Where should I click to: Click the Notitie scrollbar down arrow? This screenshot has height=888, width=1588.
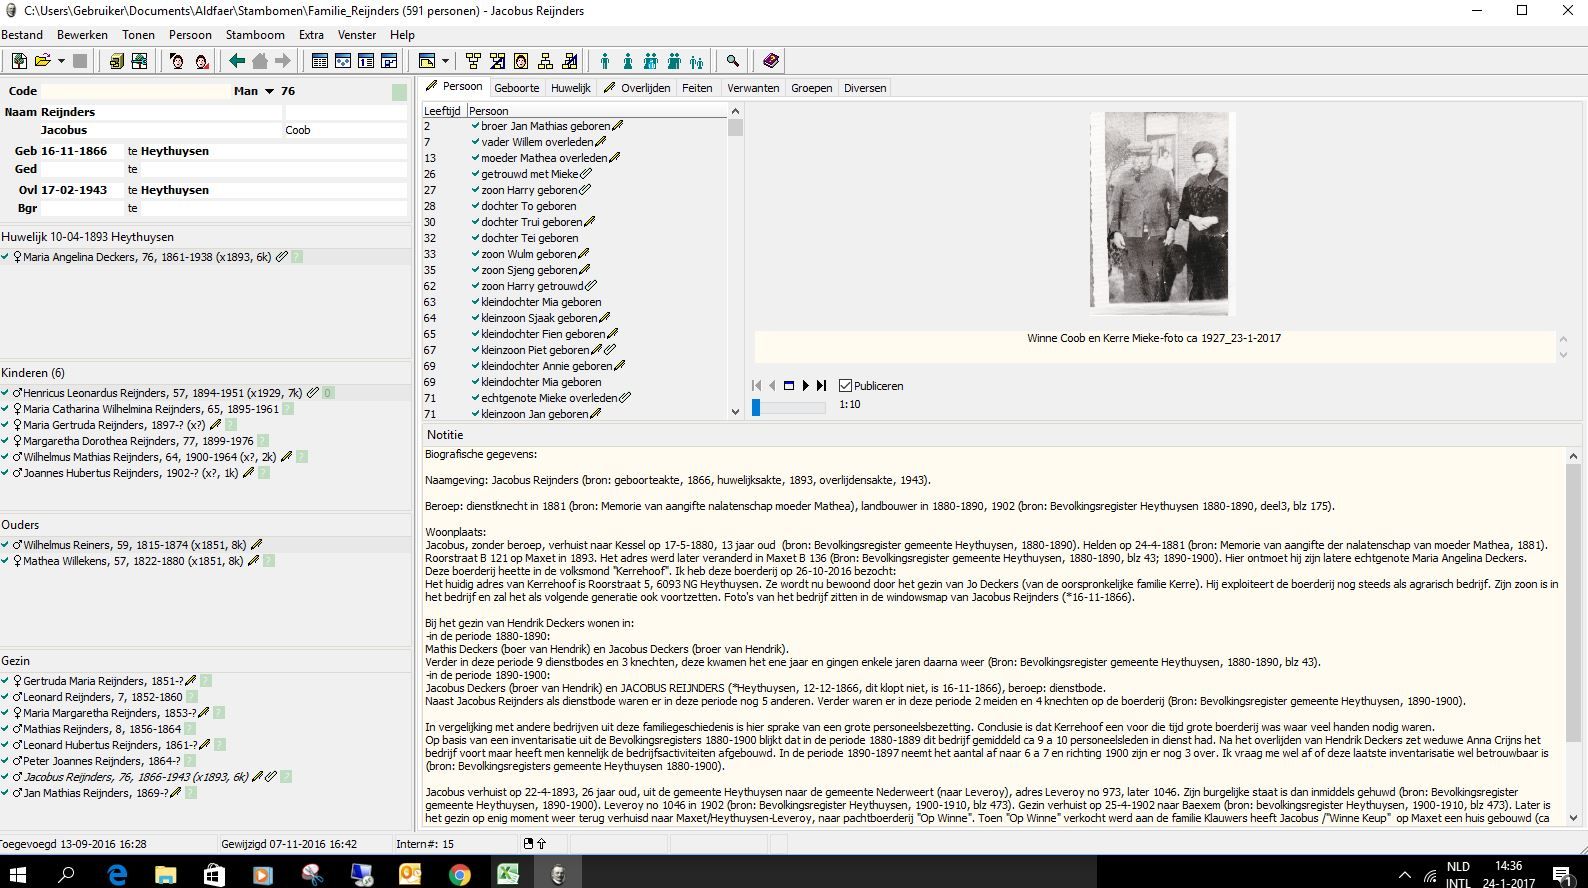pyautogui.click(x=1574, y=817)
